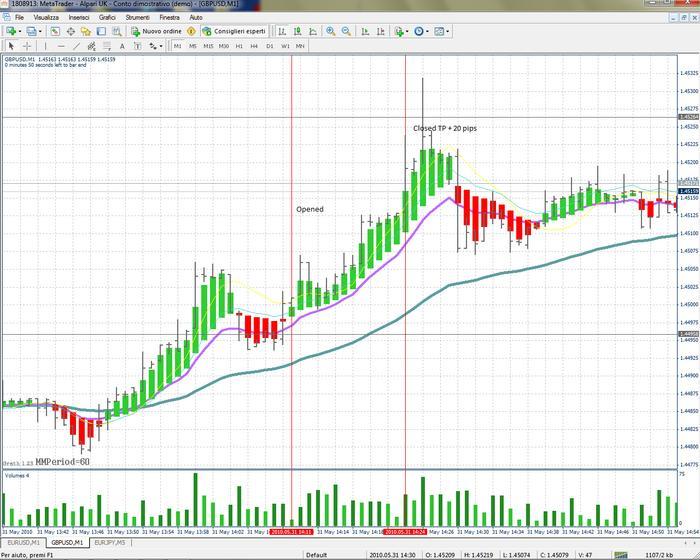Switch to line chart type

point(313,31)
